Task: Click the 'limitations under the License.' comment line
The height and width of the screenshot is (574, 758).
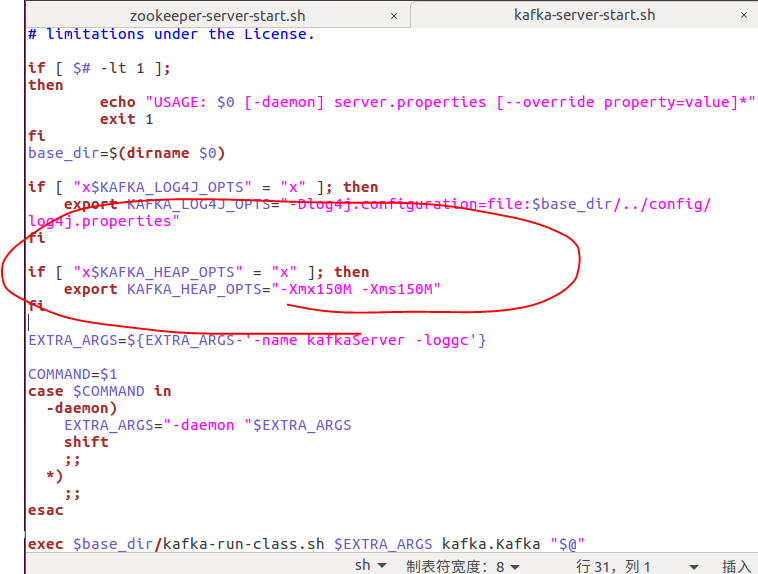Action: 171,34
